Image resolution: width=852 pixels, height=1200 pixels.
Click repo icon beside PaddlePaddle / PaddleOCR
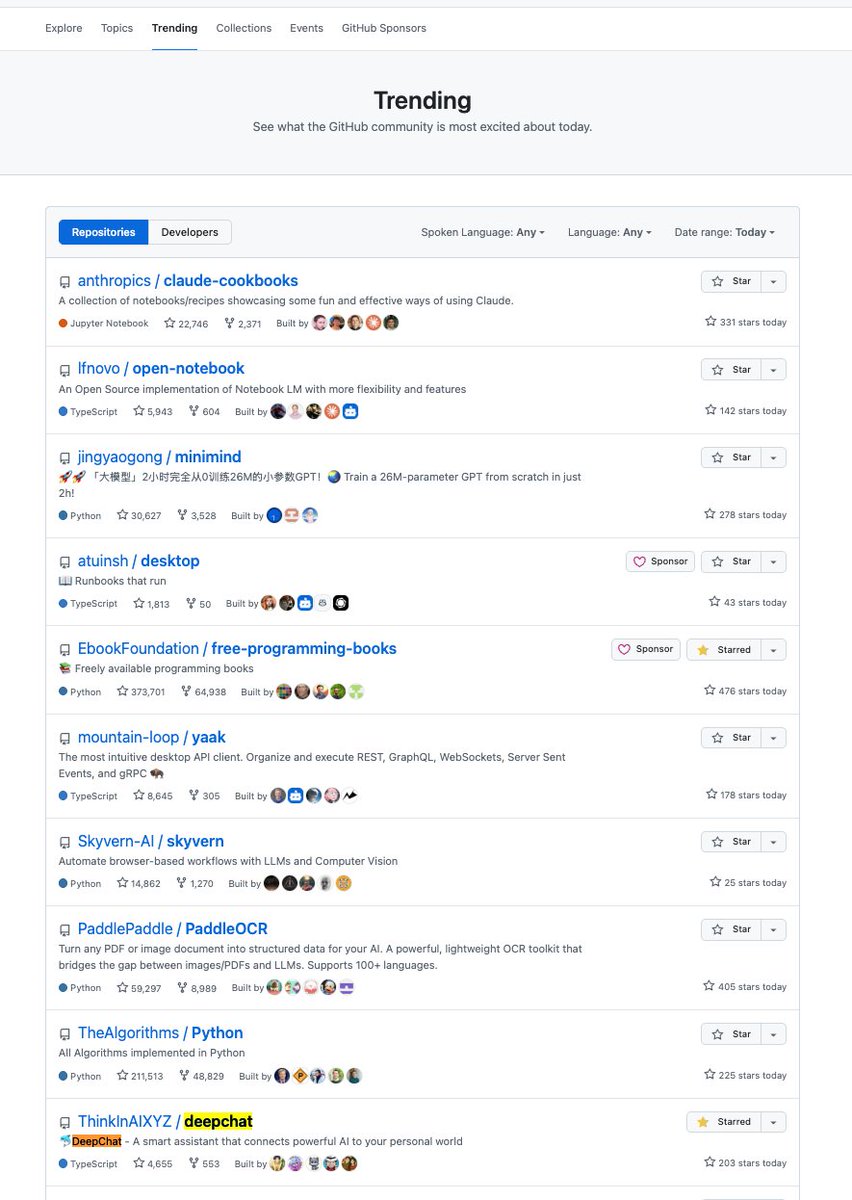click(65, 930)
